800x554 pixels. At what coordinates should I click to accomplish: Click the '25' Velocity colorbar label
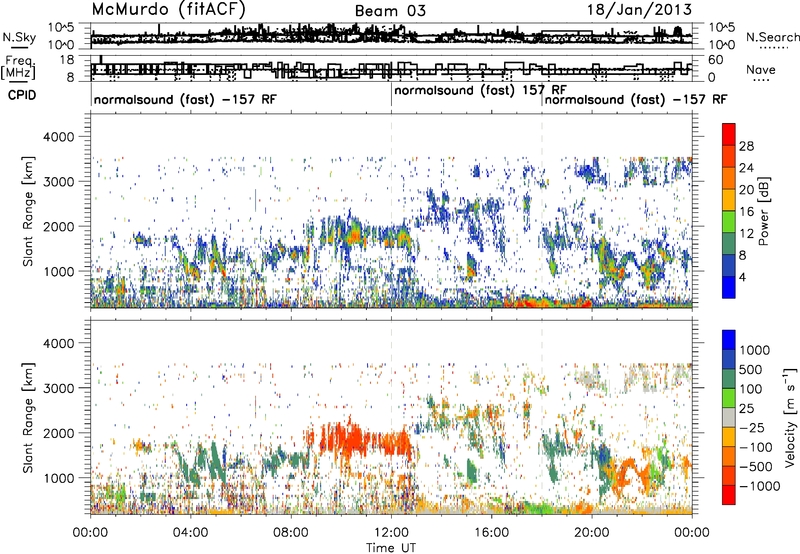746,409
